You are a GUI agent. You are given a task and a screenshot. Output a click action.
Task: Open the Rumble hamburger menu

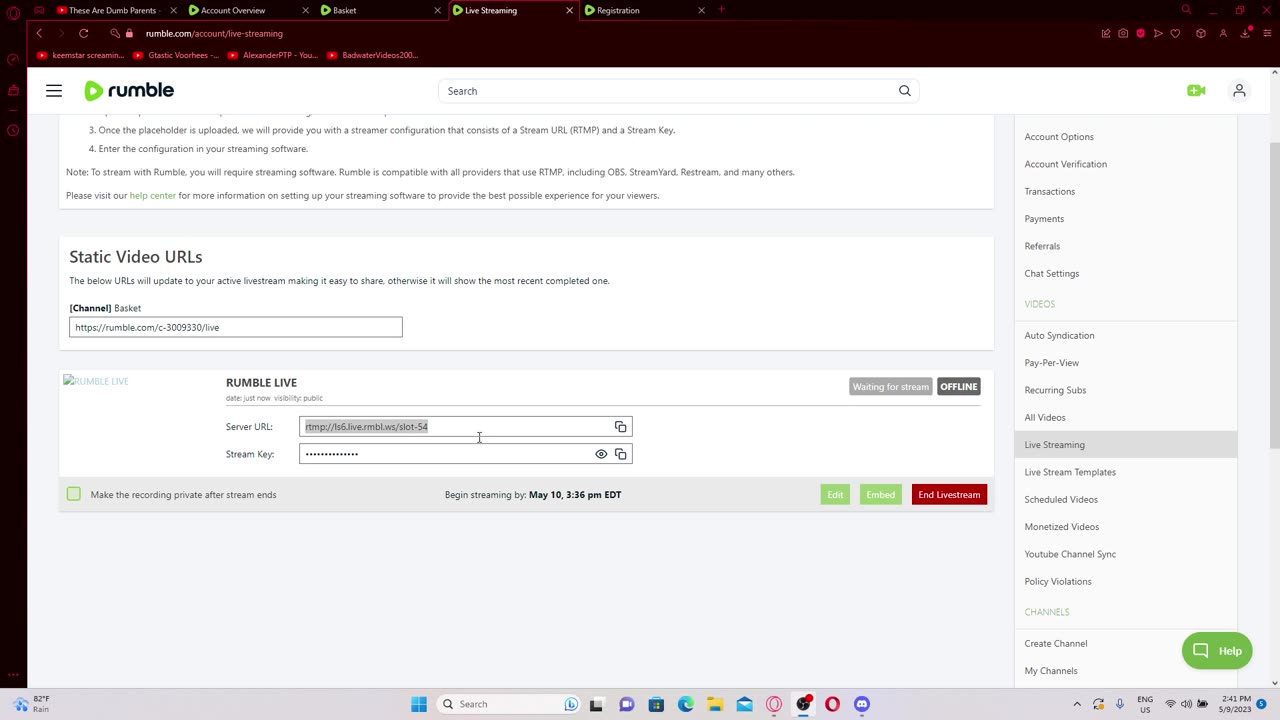[54, 91]
